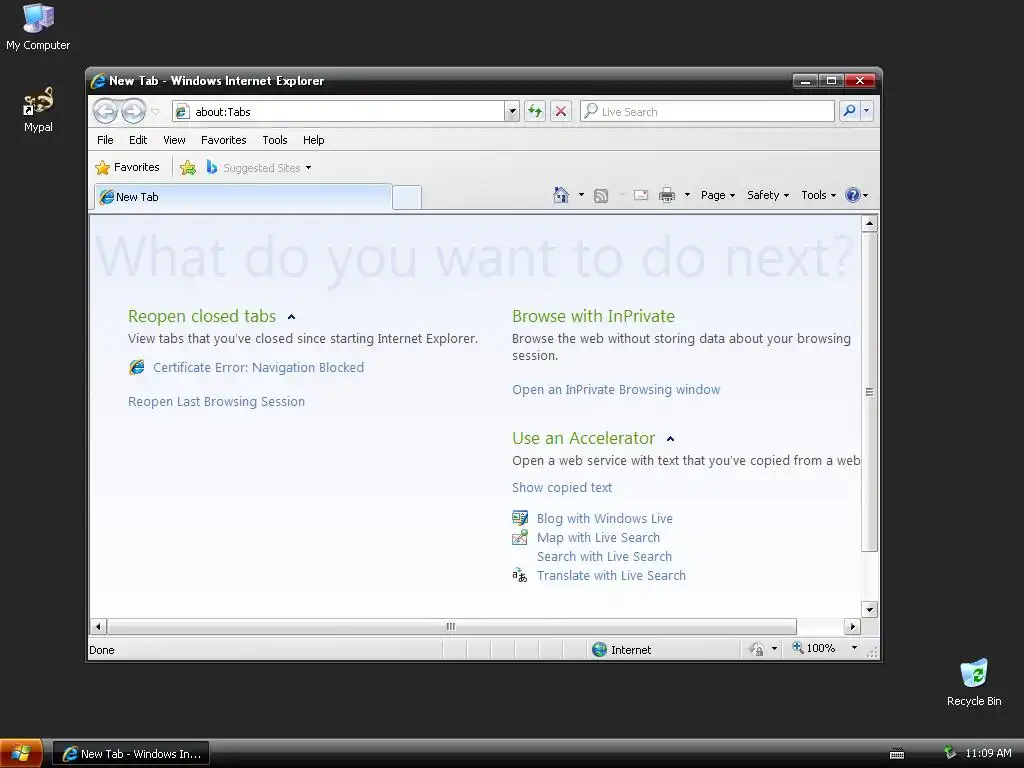Click the network tray icon beside the clock

pyautogui.click(x=950, y=753)
